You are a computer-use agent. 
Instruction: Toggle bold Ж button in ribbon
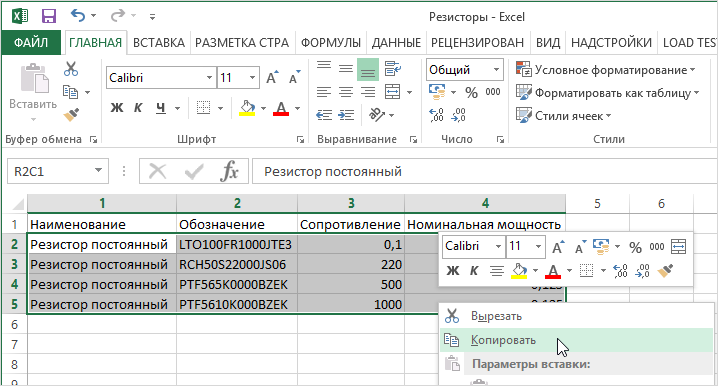[x=117, y=108]
